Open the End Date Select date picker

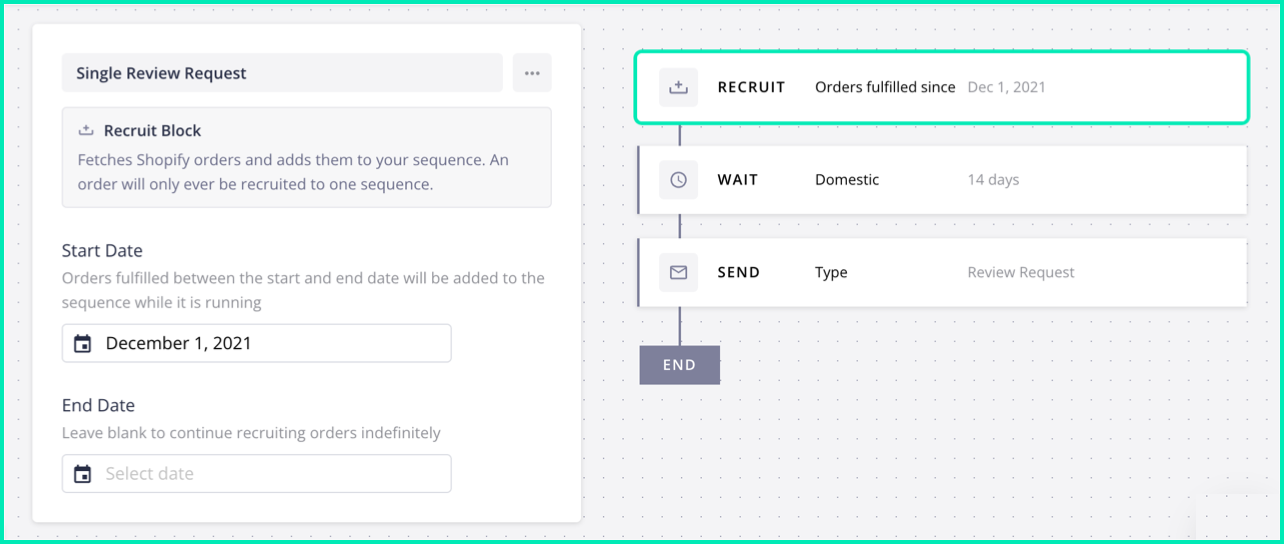tap(256, 474)
